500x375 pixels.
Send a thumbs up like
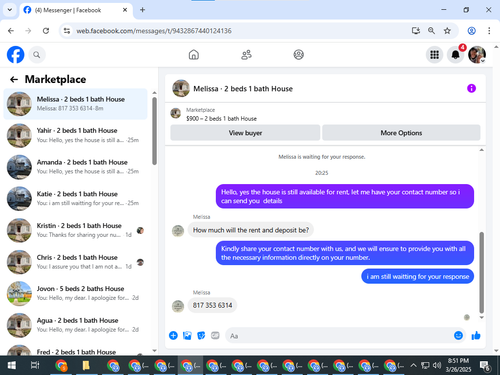[x=476, y=335]
